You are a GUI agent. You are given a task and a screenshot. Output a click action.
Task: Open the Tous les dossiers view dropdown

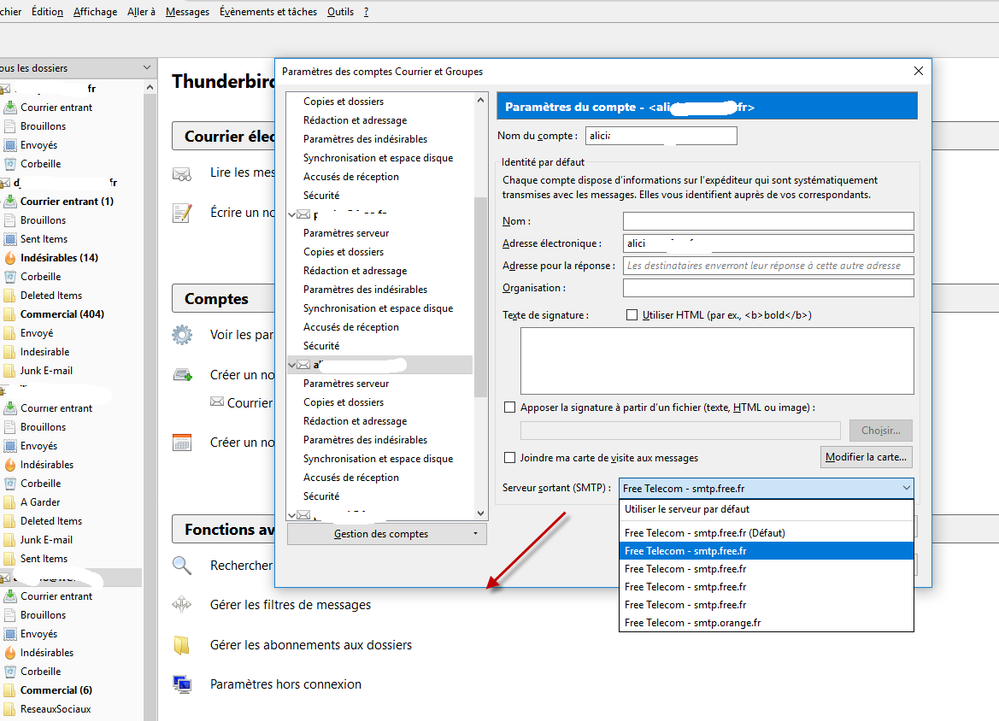tap(147, 68)
